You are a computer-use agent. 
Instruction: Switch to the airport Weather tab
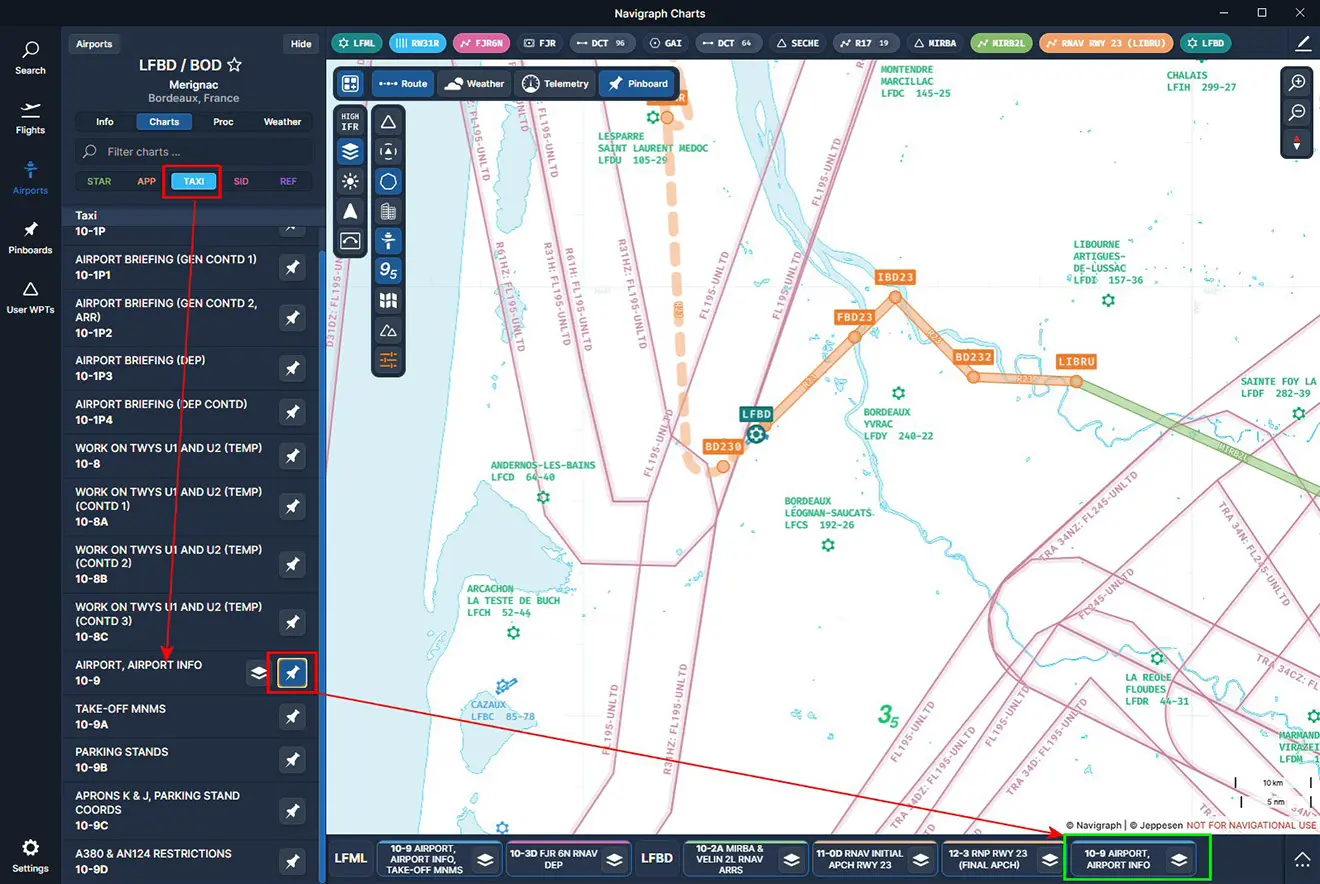[282, 122]
